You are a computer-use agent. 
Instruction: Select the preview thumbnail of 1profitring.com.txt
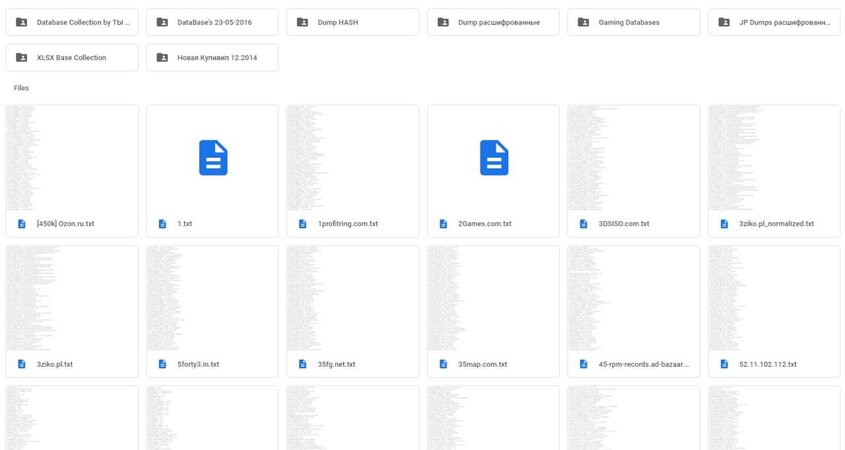(x=352, y=158)
